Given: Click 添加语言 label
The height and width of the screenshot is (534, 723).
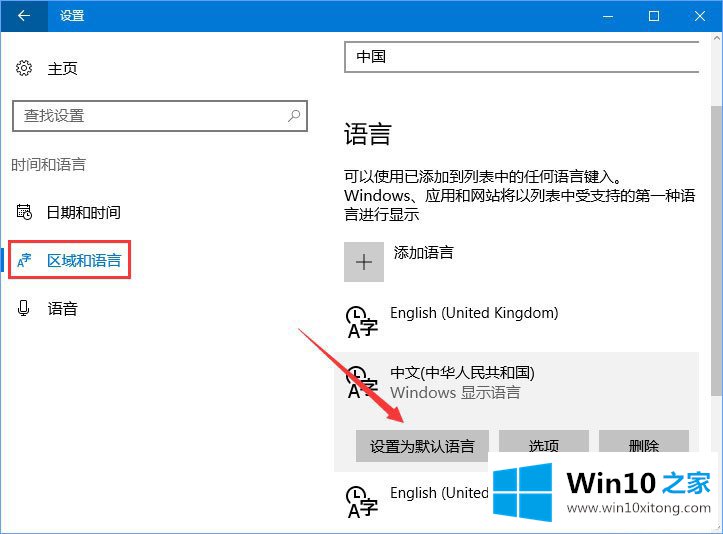Looking at the screenshot, I should tap(423, 253).
